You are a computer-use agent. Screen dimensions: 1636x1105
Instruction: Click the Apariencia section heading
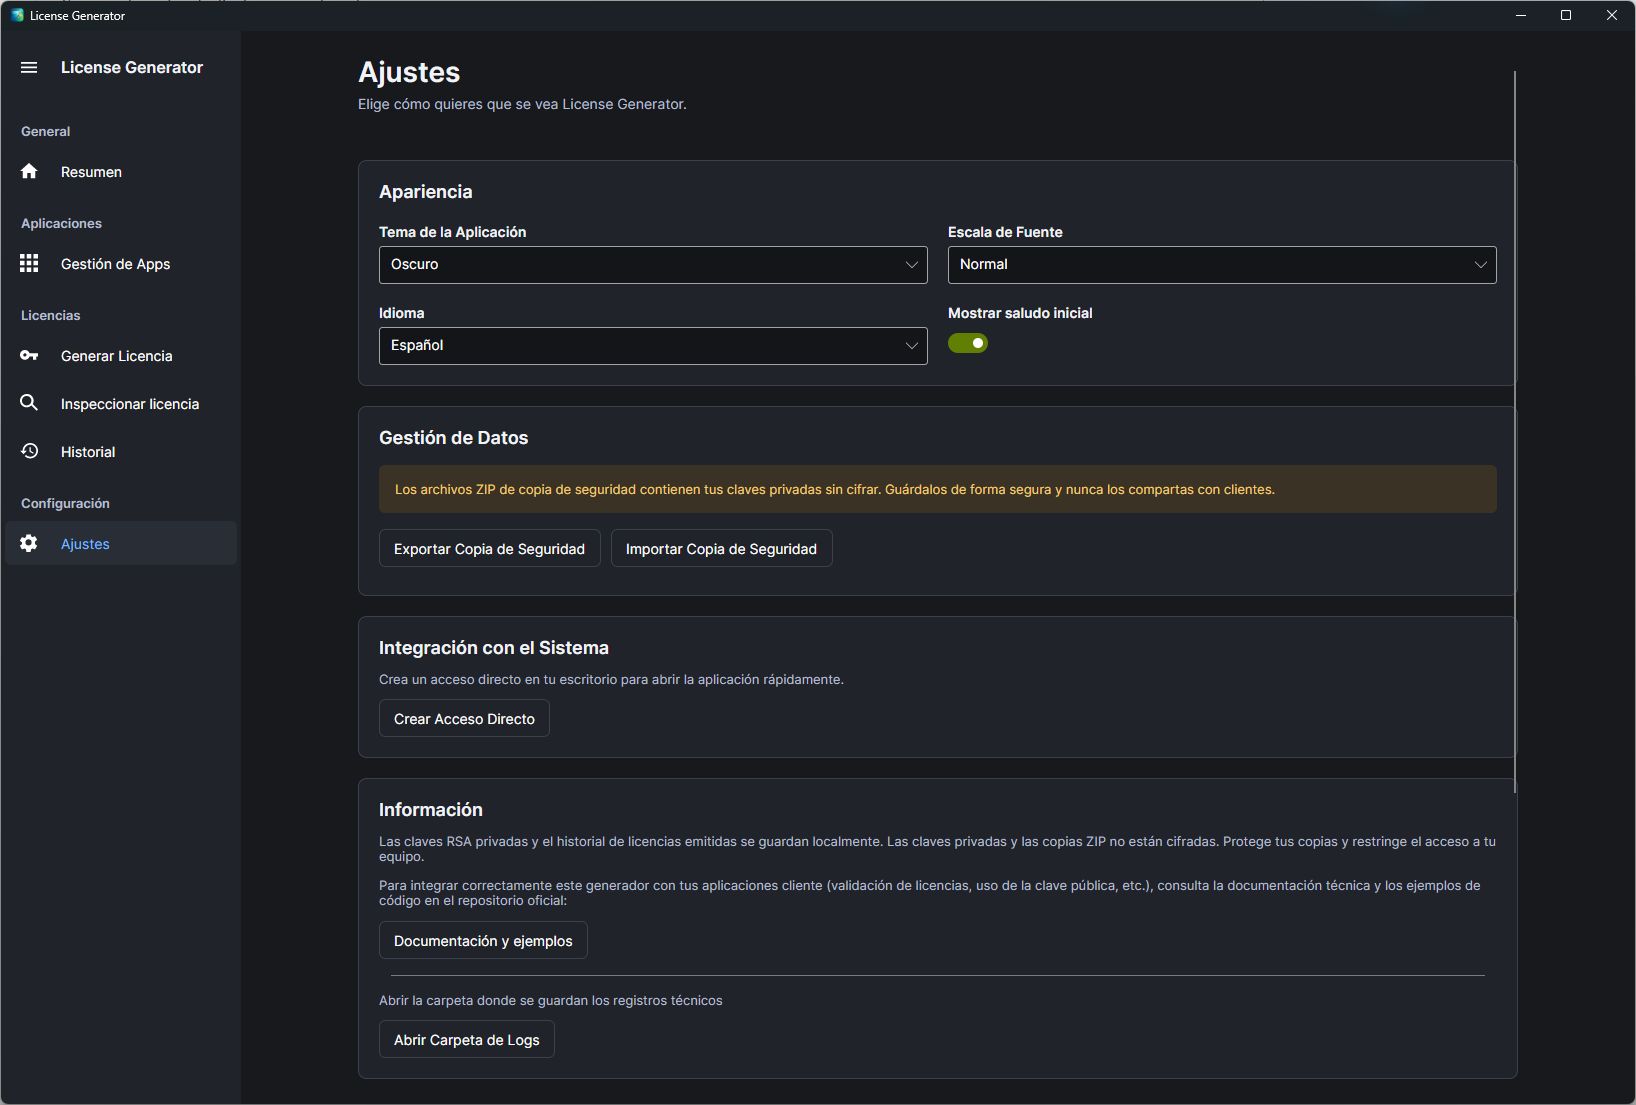pos(425,192)
